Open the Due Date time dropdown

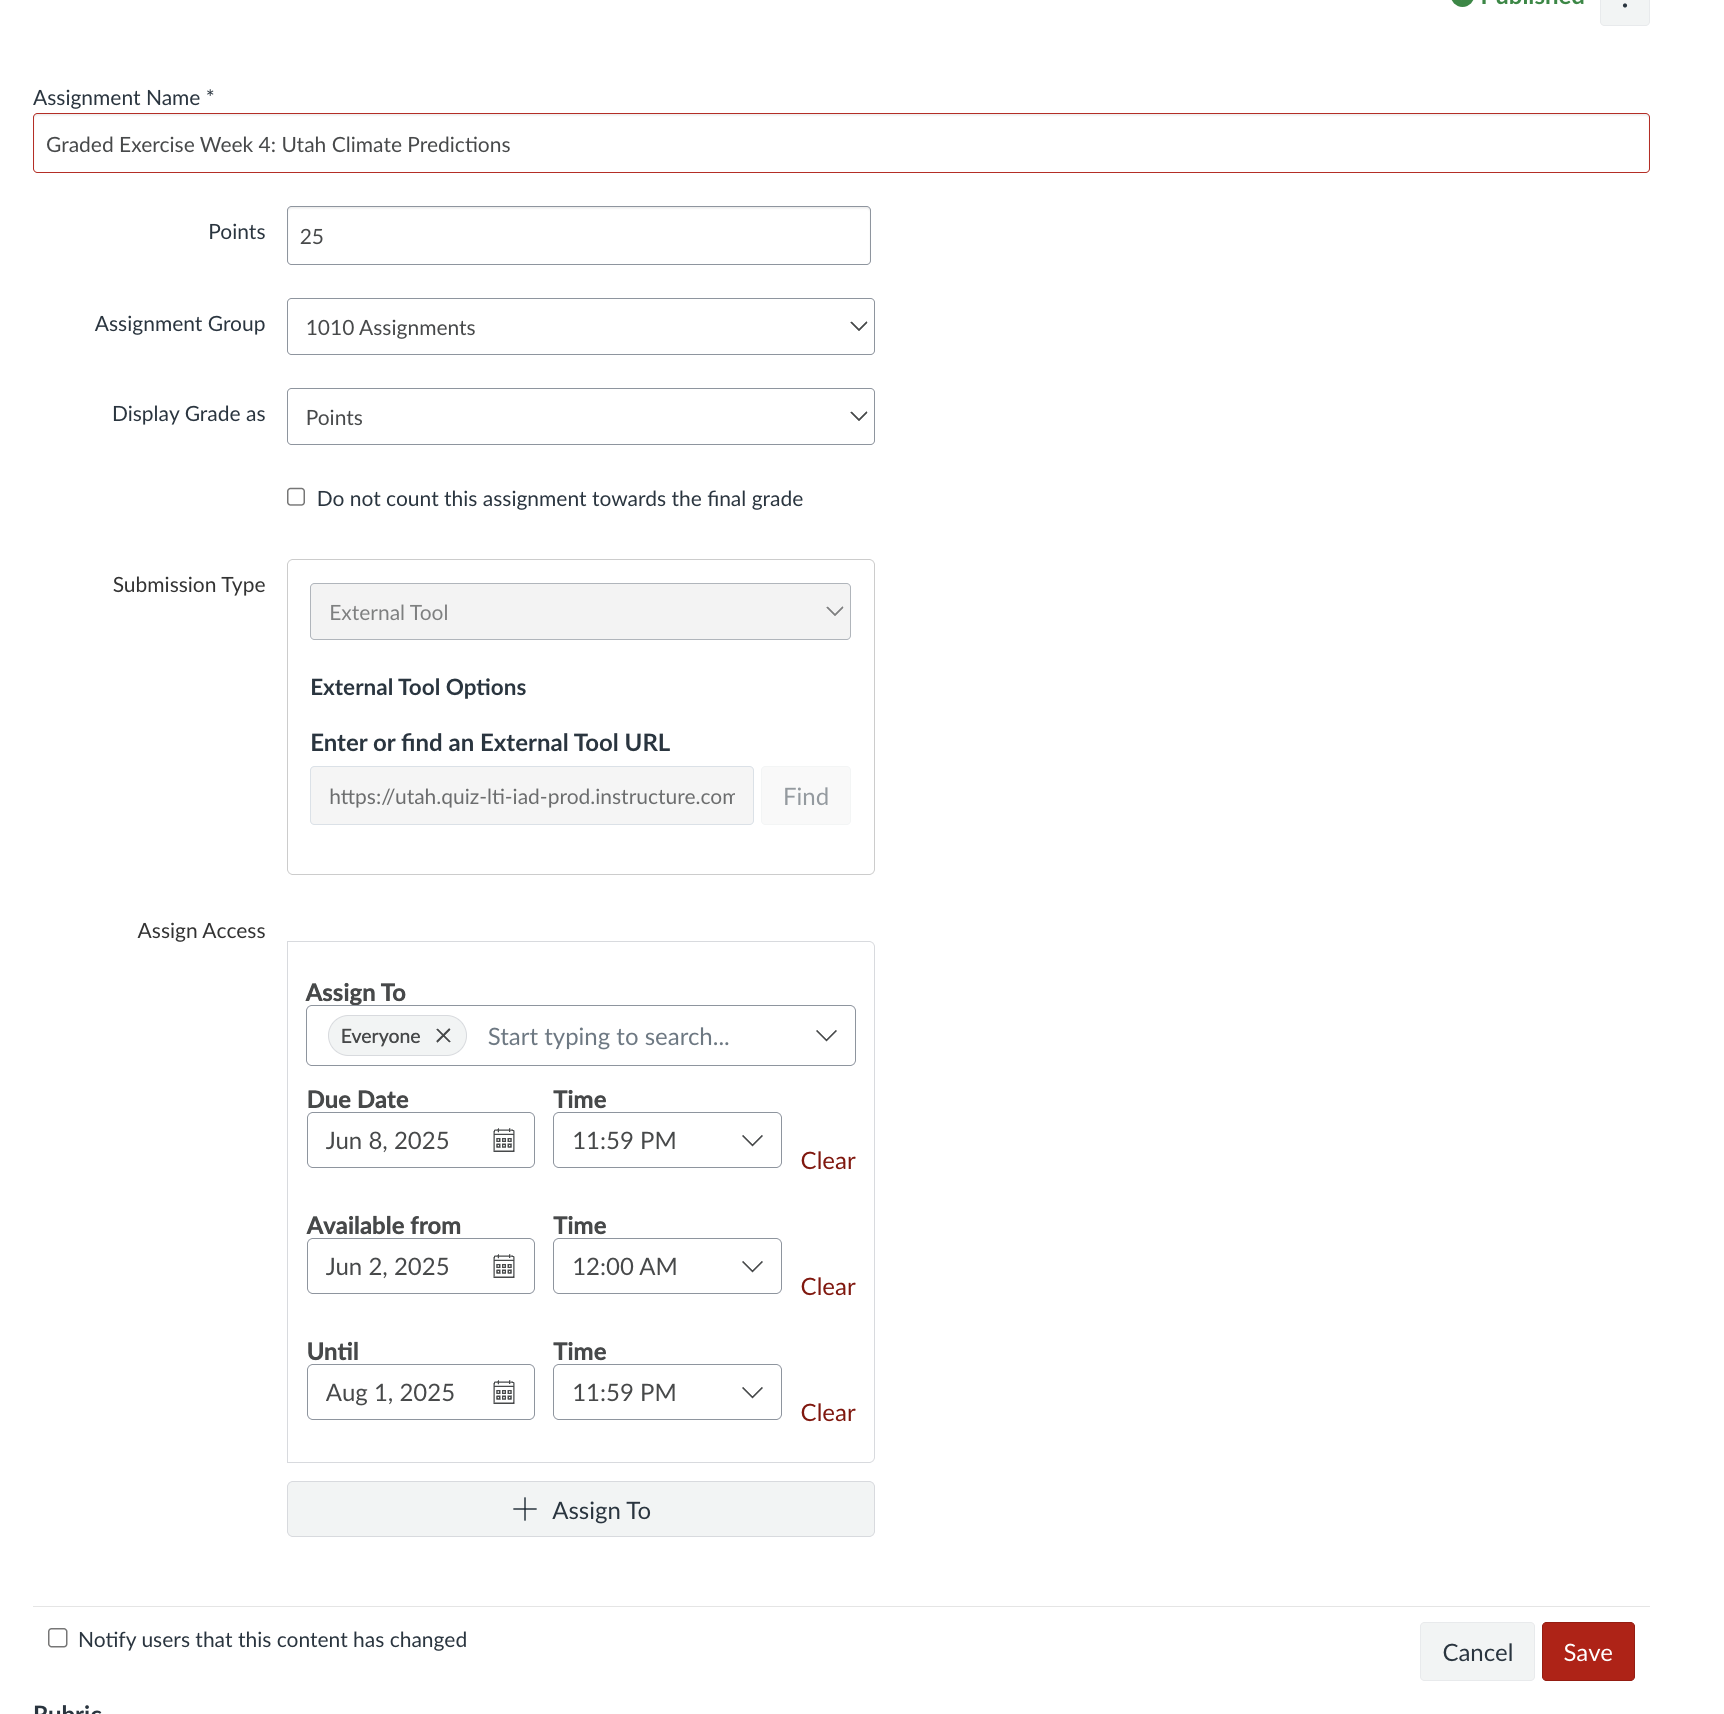point(667,1141)
